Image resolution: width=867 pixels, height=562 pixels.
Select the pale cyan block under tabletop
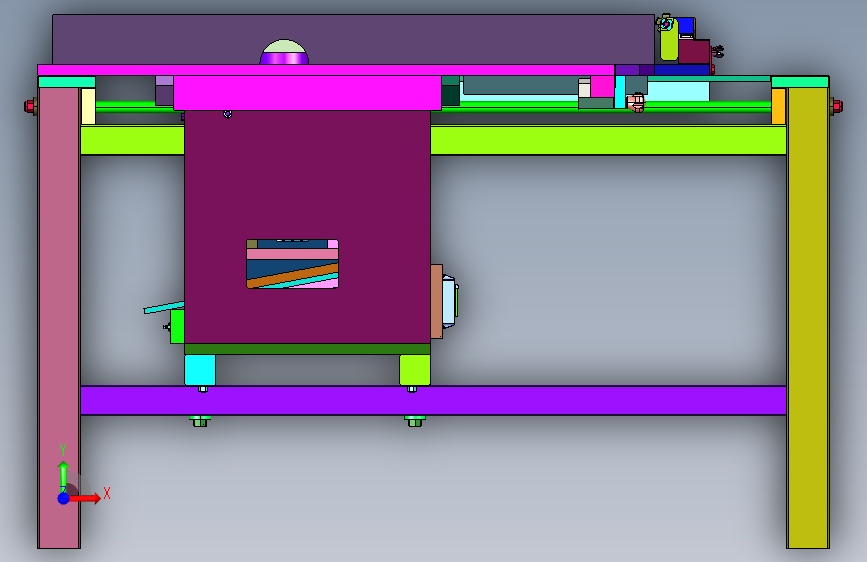[x=678, y=91]
